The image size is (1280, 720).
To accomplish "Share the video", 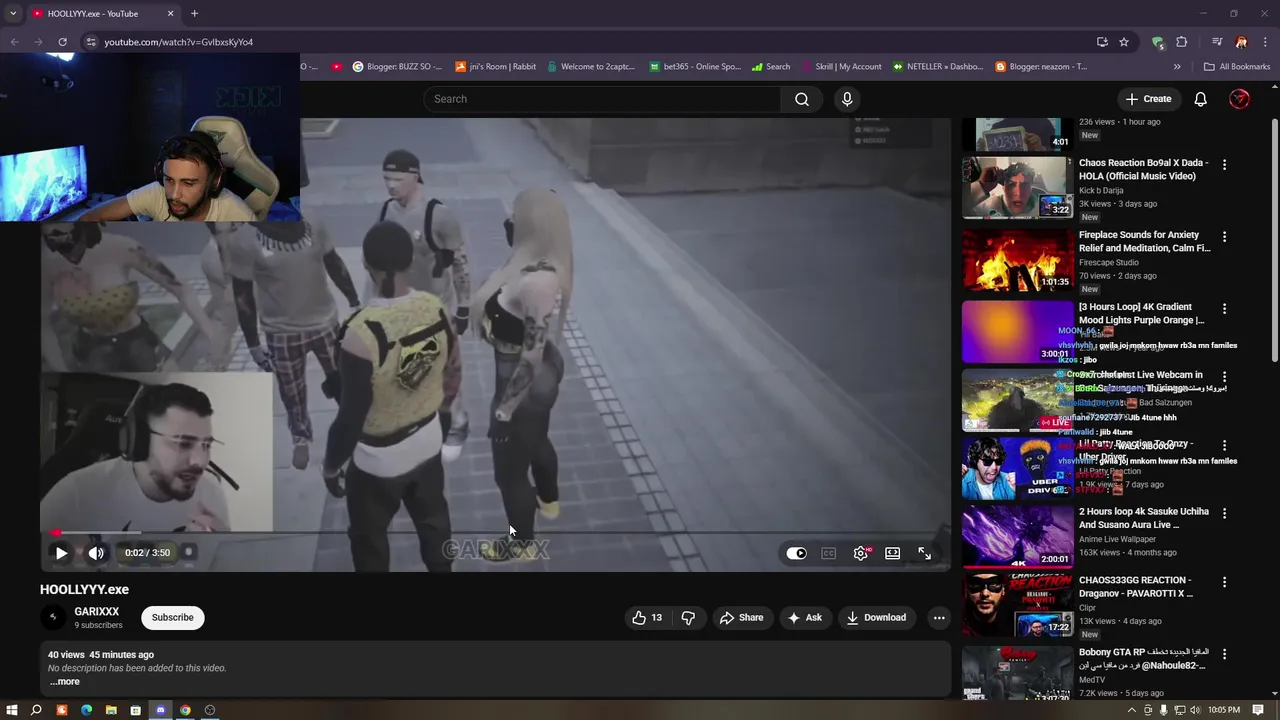I will [x=741, y=618].
